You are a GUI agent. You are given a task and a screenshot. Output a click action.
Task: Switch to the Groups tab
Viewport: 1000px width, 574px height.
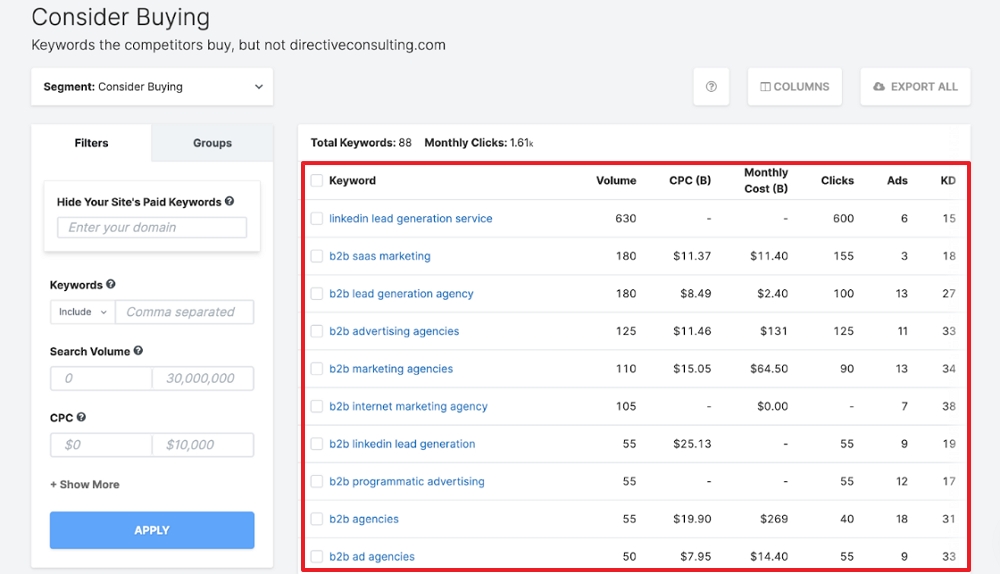coord(212,143)
